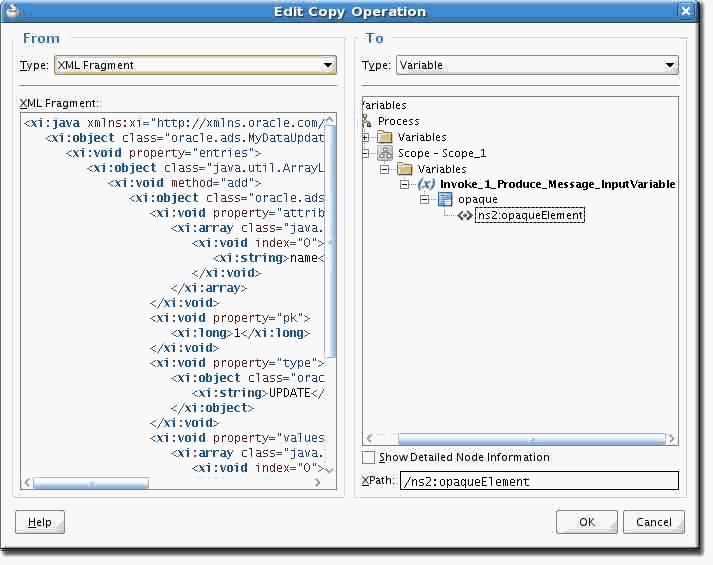Click the Cancel button
Screen dimensions: 713x565
coord(653,522)
